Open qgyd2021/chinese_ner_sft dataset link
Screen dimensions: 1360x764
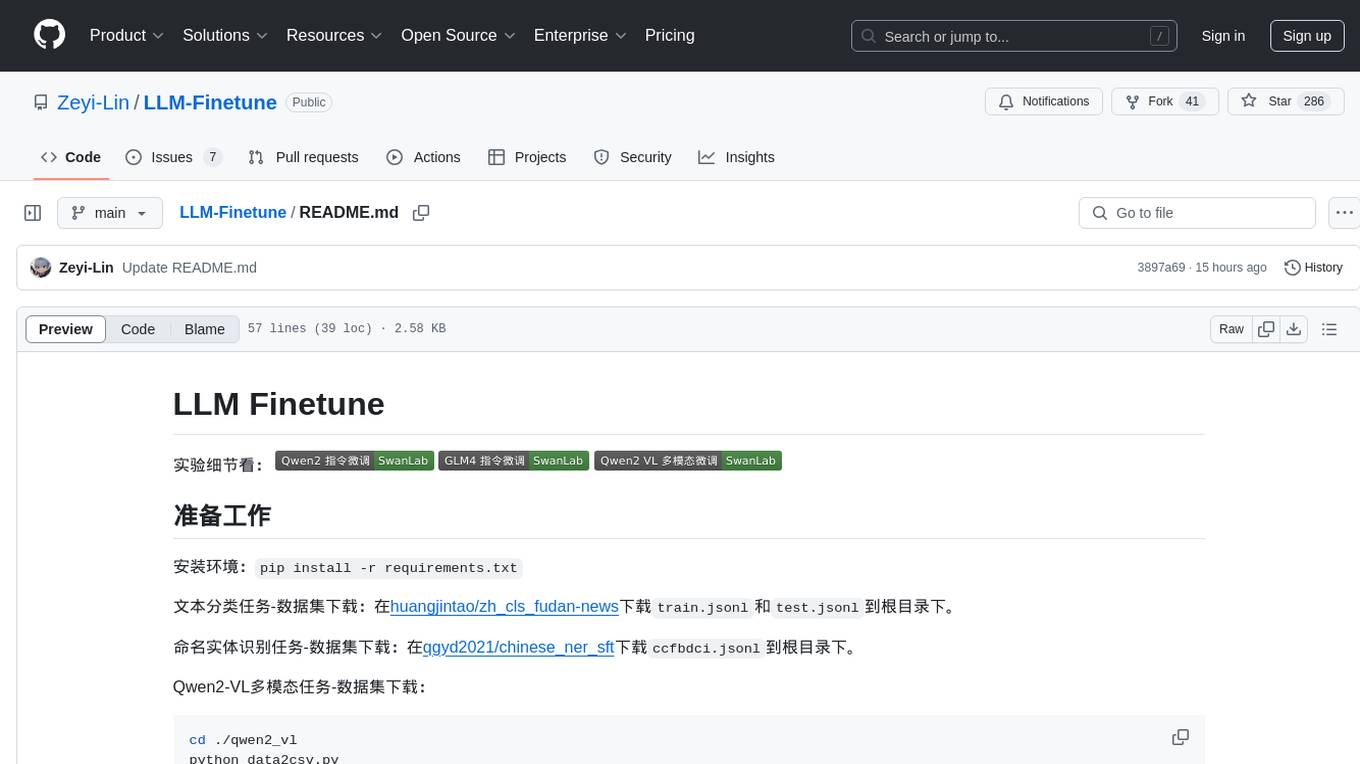coord(518,647)
